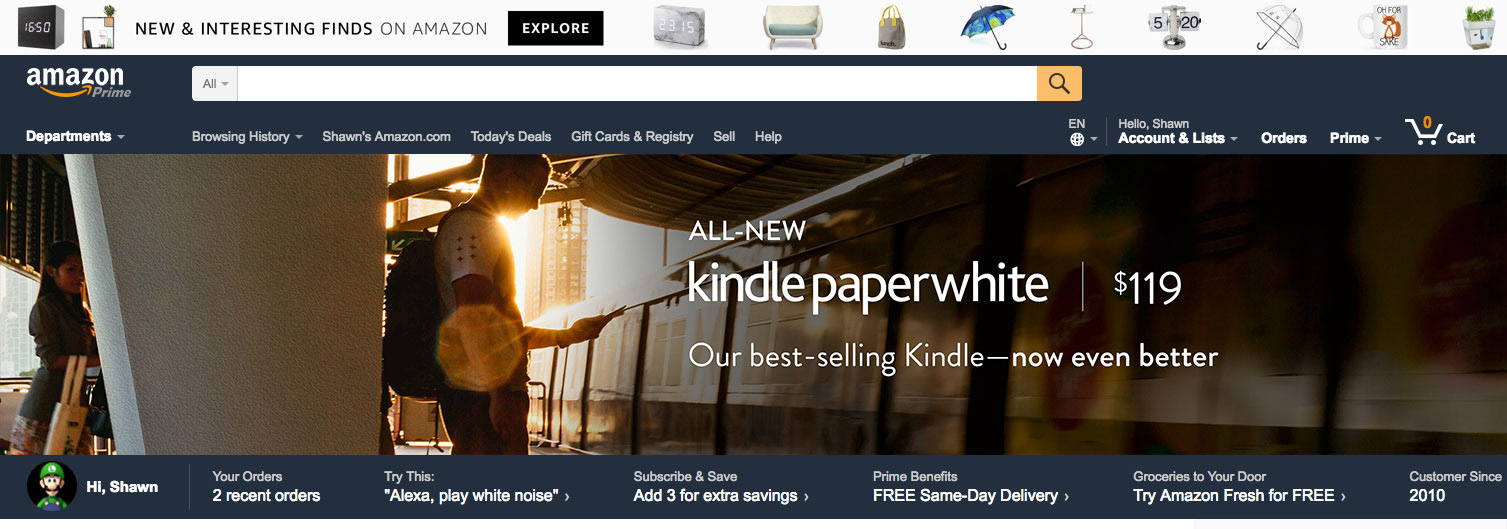Focus the Amazon search input field
Image resolution: width=1507 pixels, height=529 pixels.
[x=637, y=84]
